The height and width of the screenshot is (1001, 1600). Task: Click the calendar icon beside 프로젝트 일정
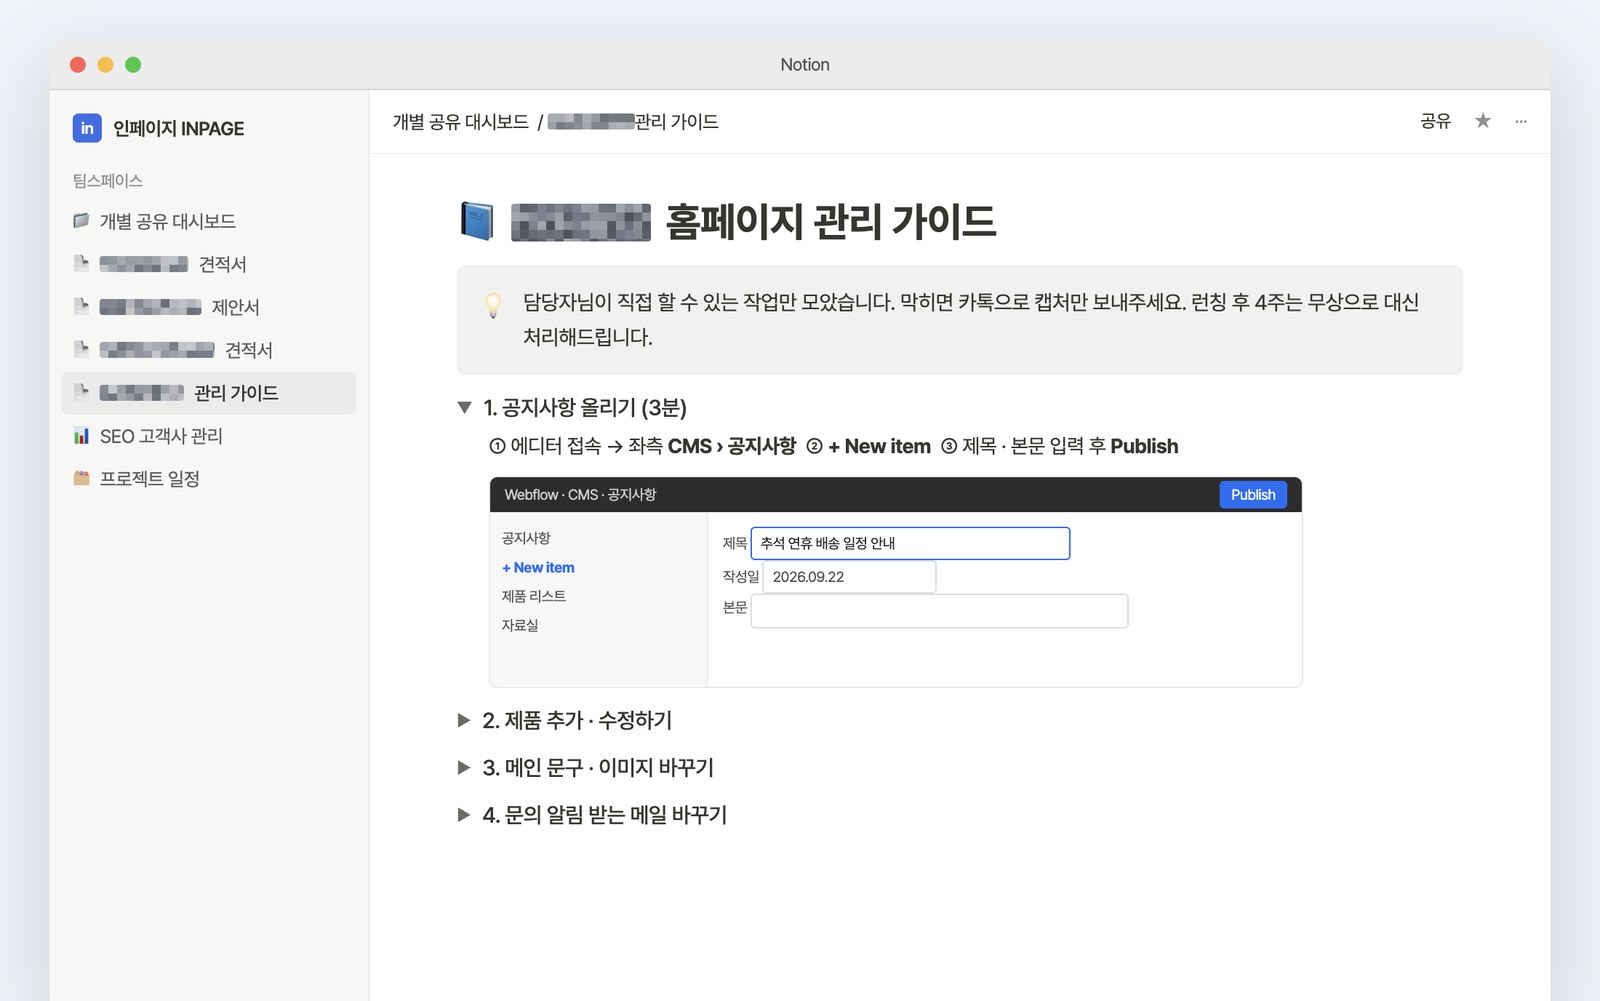81,478
